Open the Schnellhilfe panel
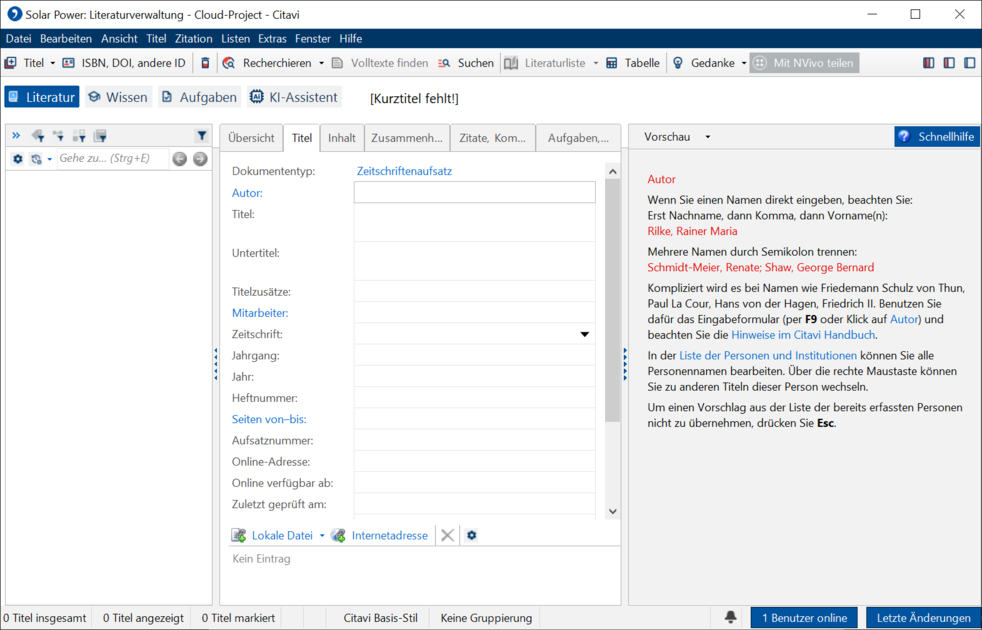Image resolution: width=982 pixels, height=630 pixels. [x=937, y=137]
